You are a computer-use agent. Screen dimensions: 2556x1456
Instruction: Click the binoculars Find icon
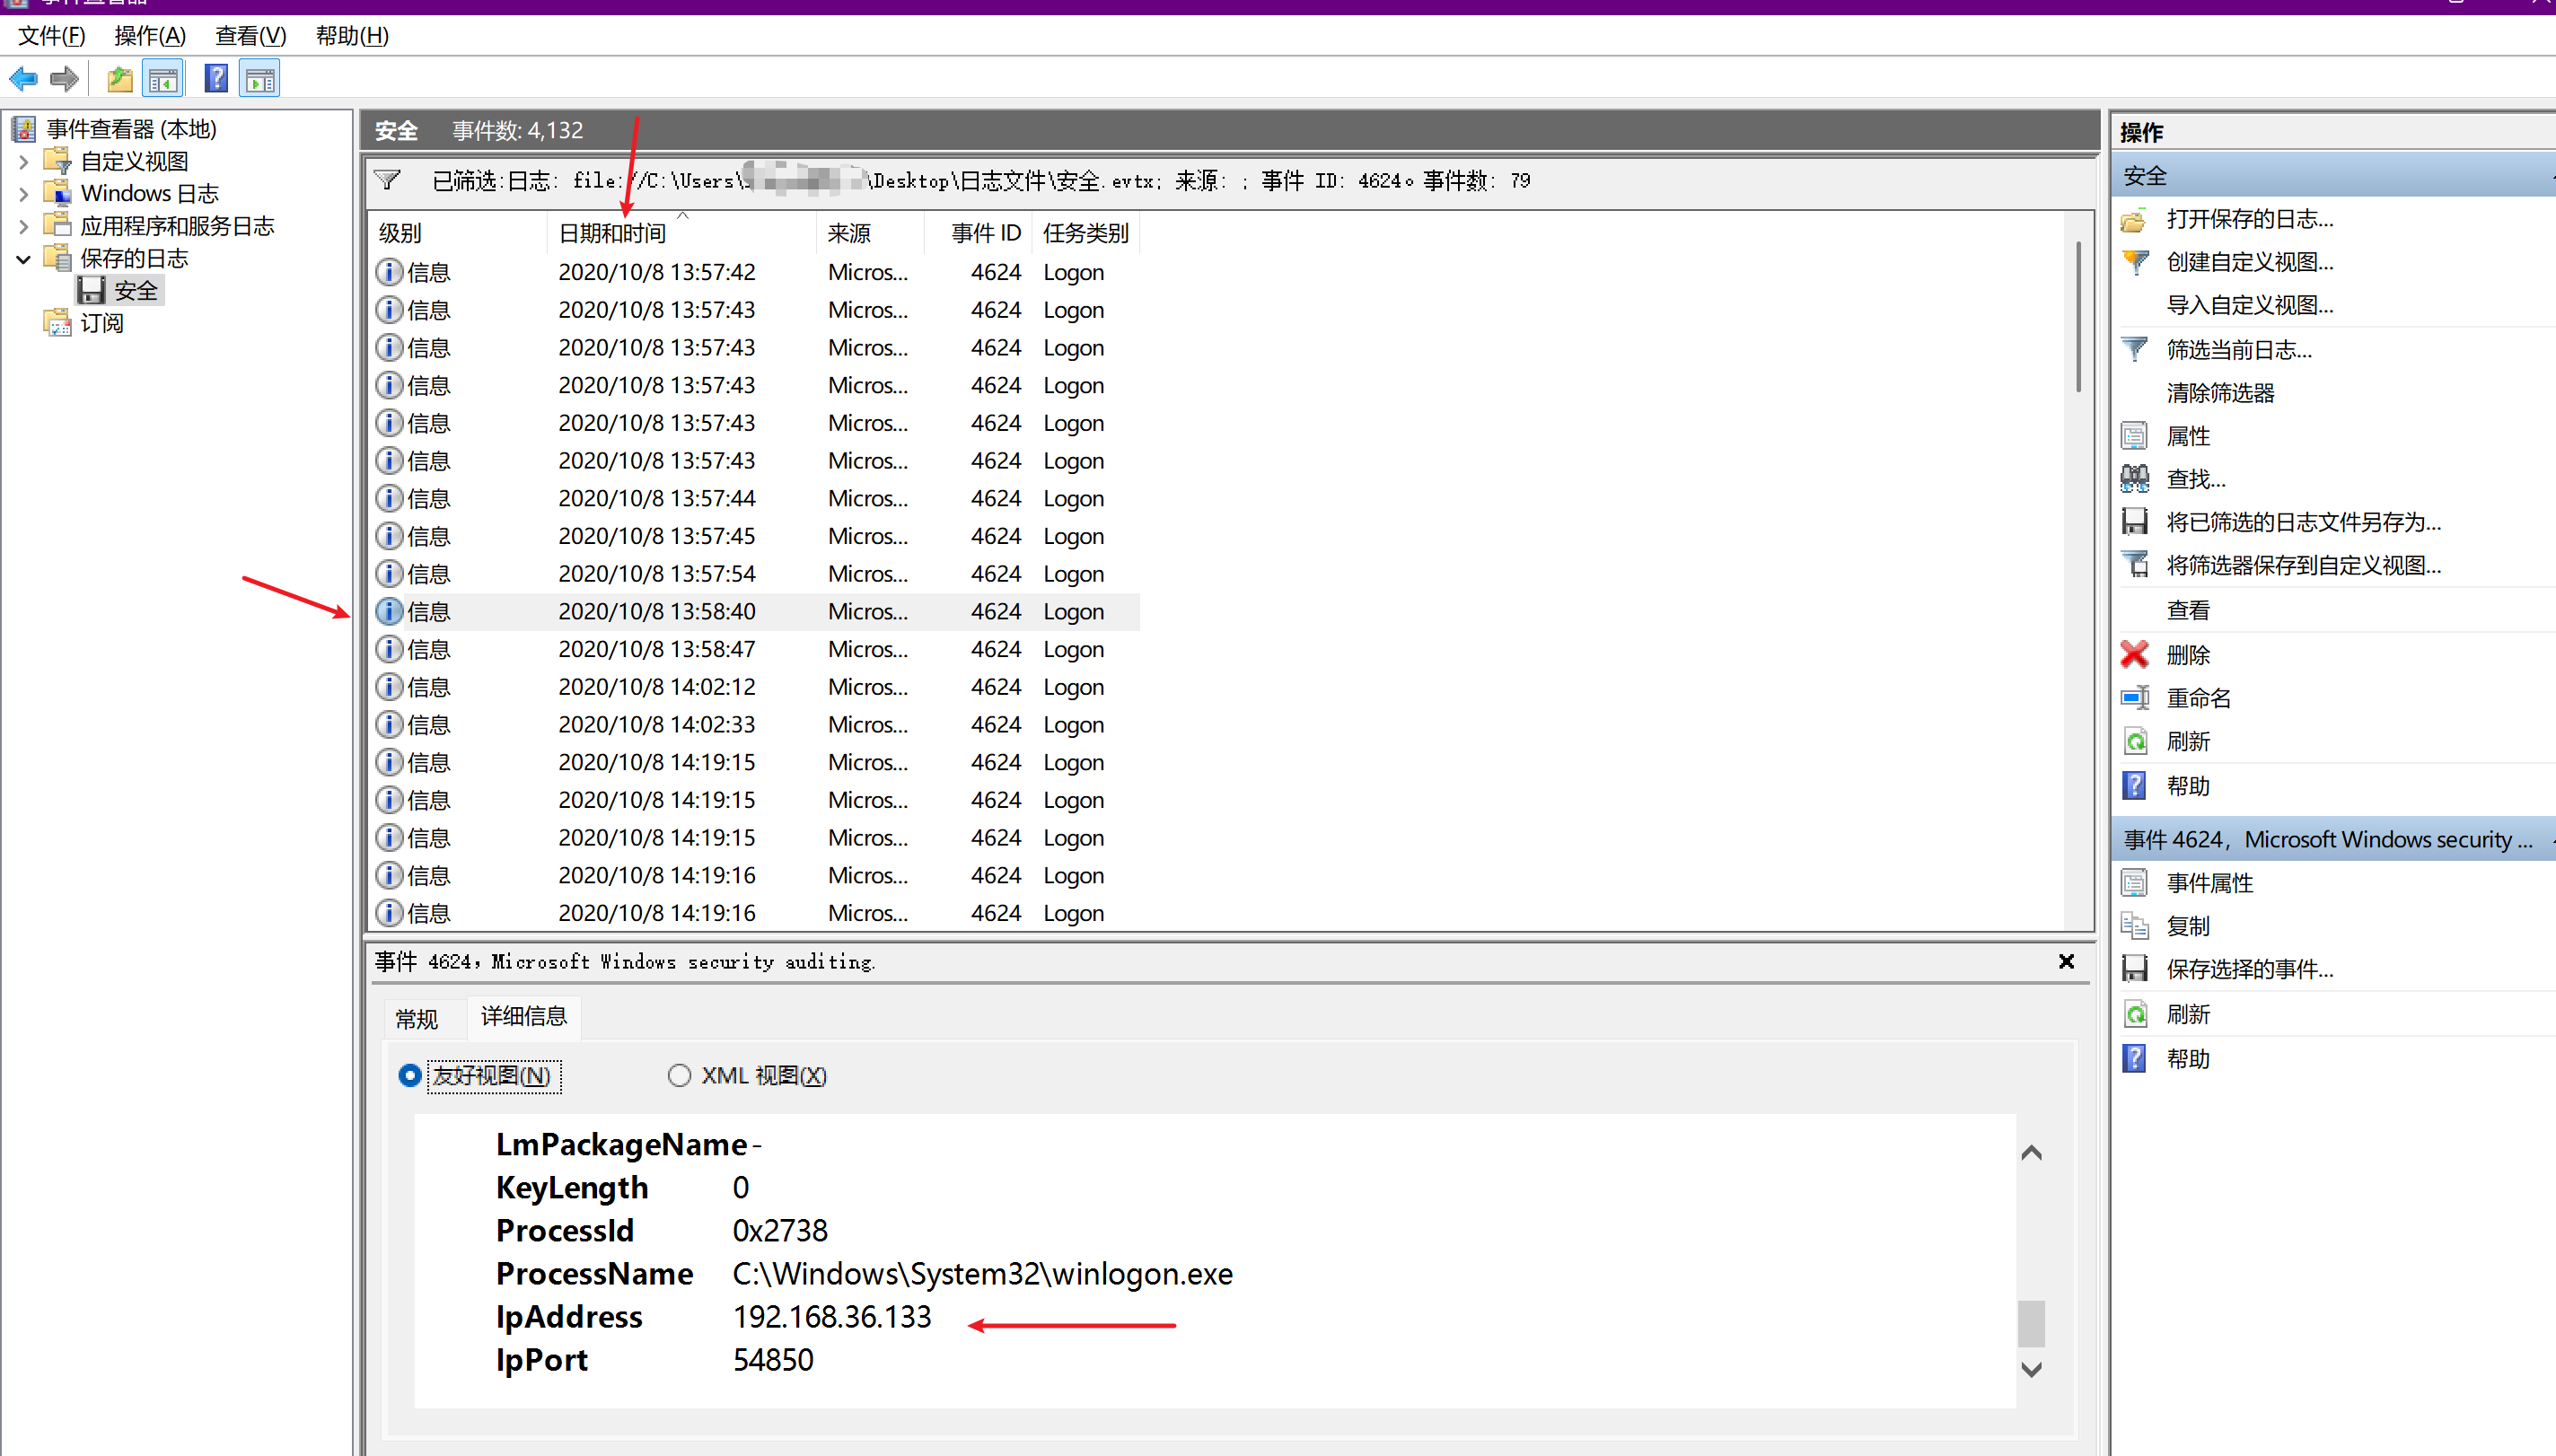[2135, 479]
